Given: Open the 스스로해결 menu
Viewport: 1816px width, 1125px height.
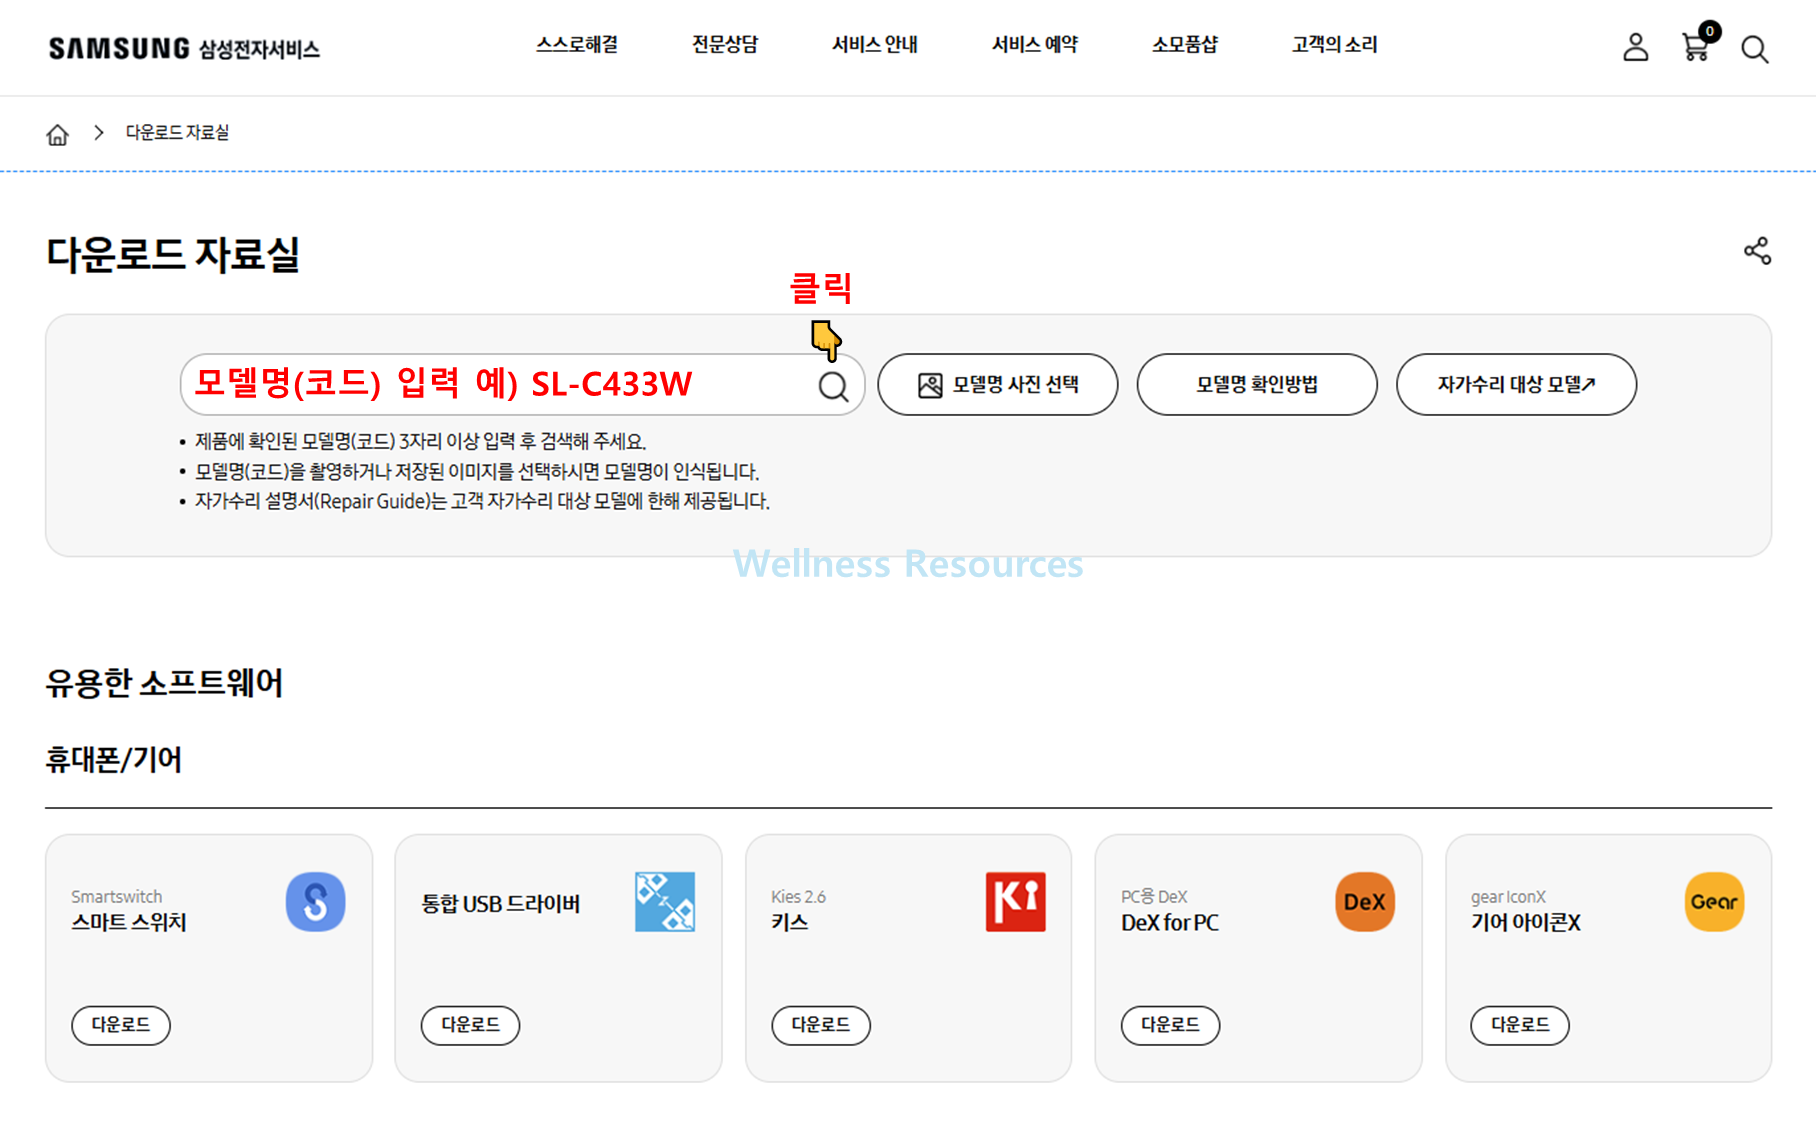Looking at the screenshot, I should 577,45.
